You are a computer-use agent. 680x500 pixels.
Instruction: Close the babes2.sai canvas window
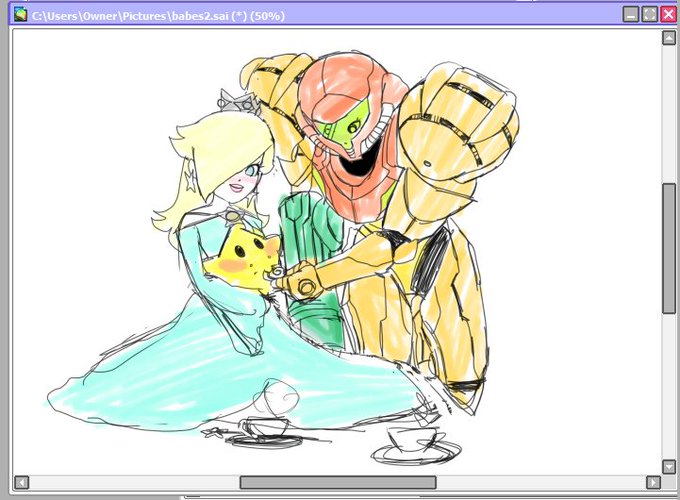tap(668, 15)
